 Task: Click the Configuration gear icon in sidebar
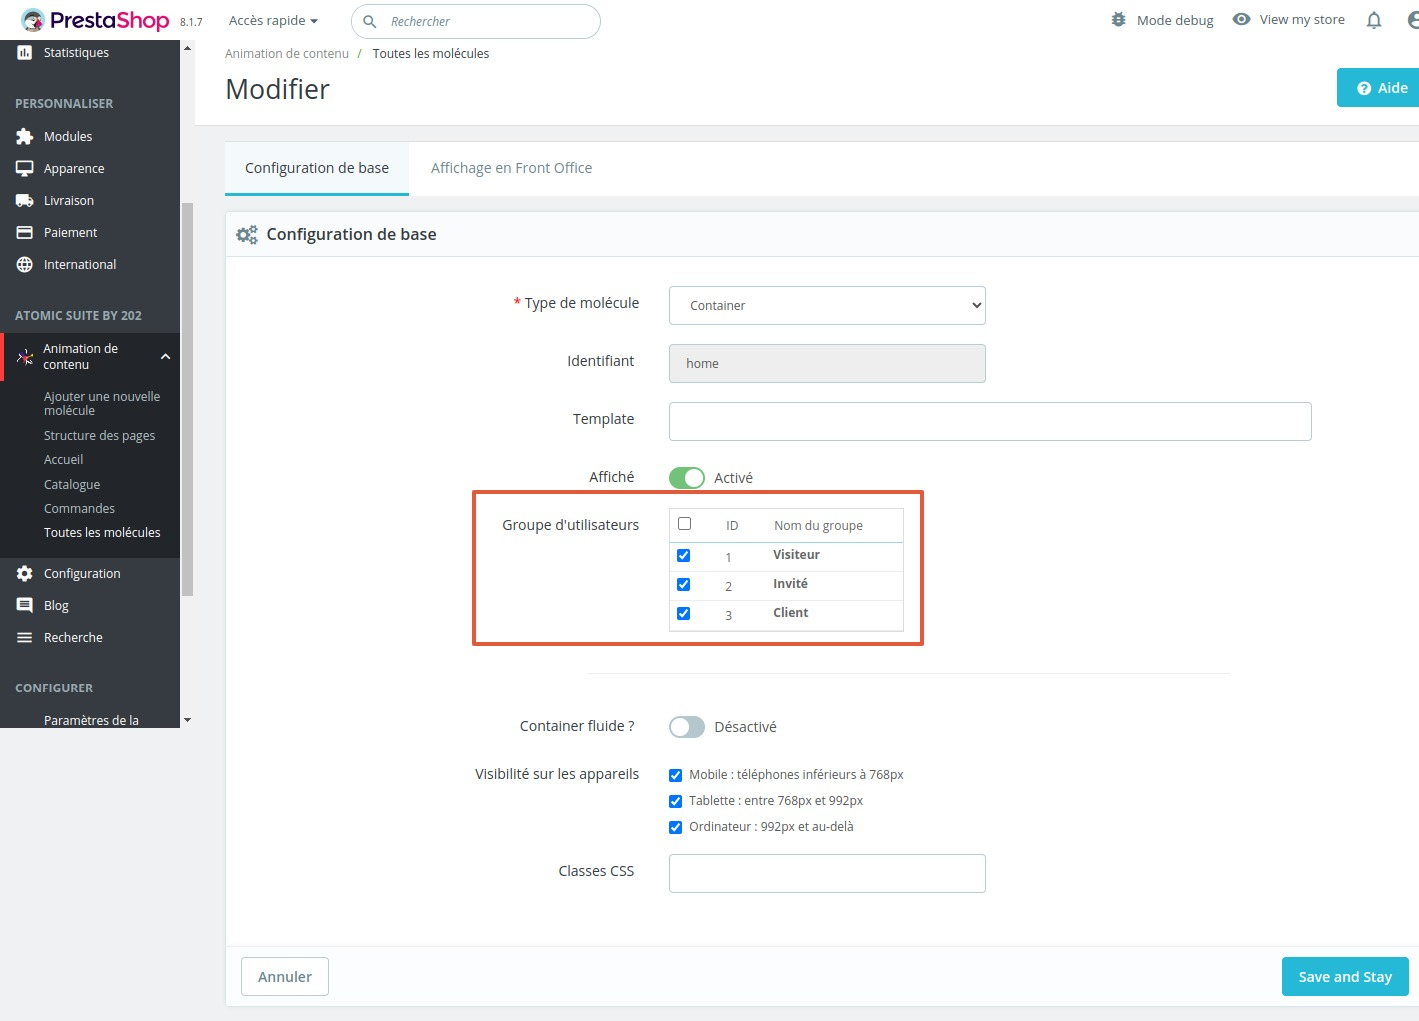[25, 573]
